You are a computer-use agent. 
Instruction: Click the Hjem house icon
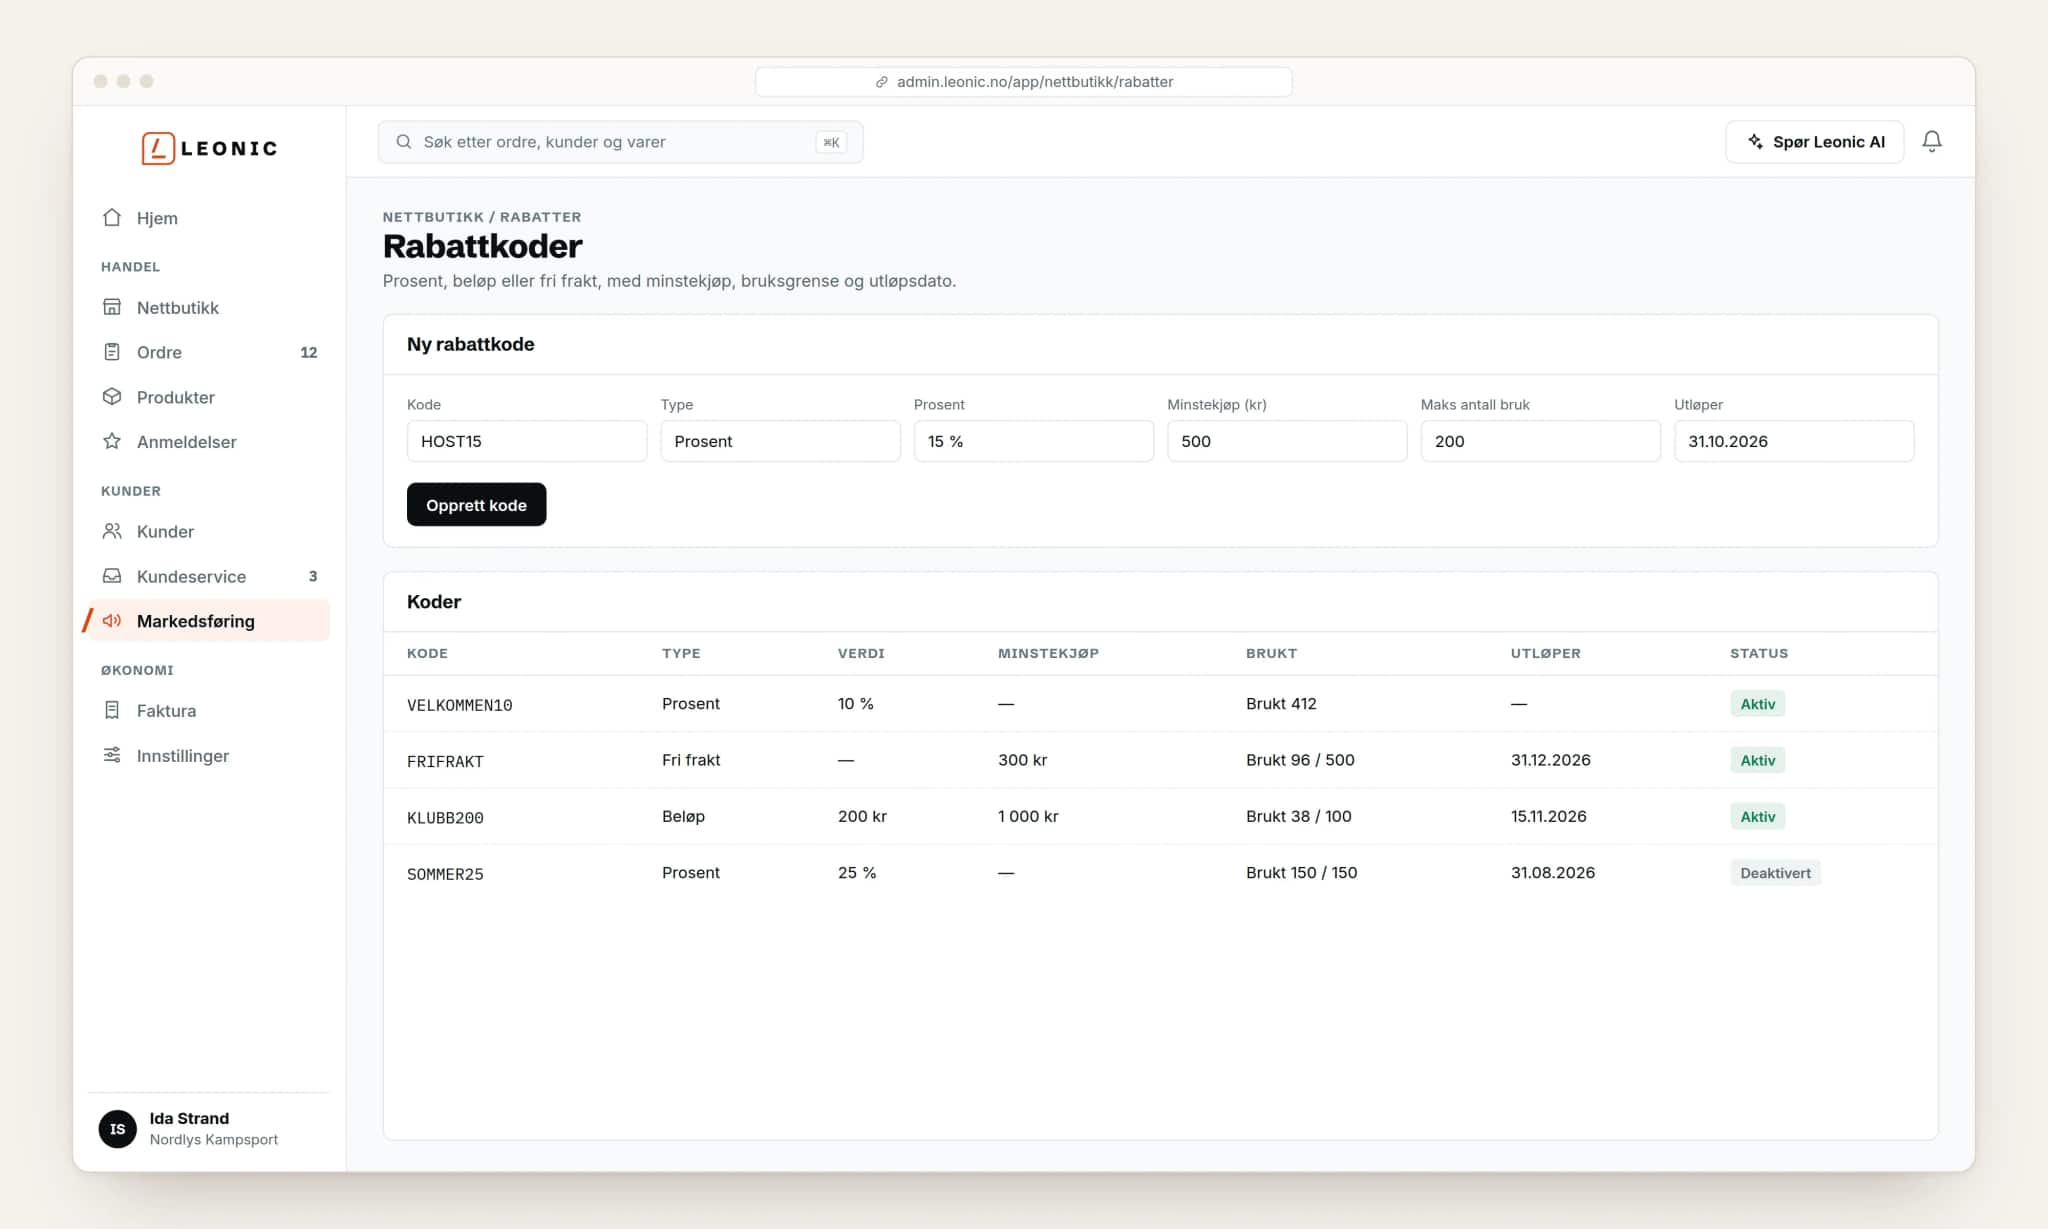(x=112, y=217)
